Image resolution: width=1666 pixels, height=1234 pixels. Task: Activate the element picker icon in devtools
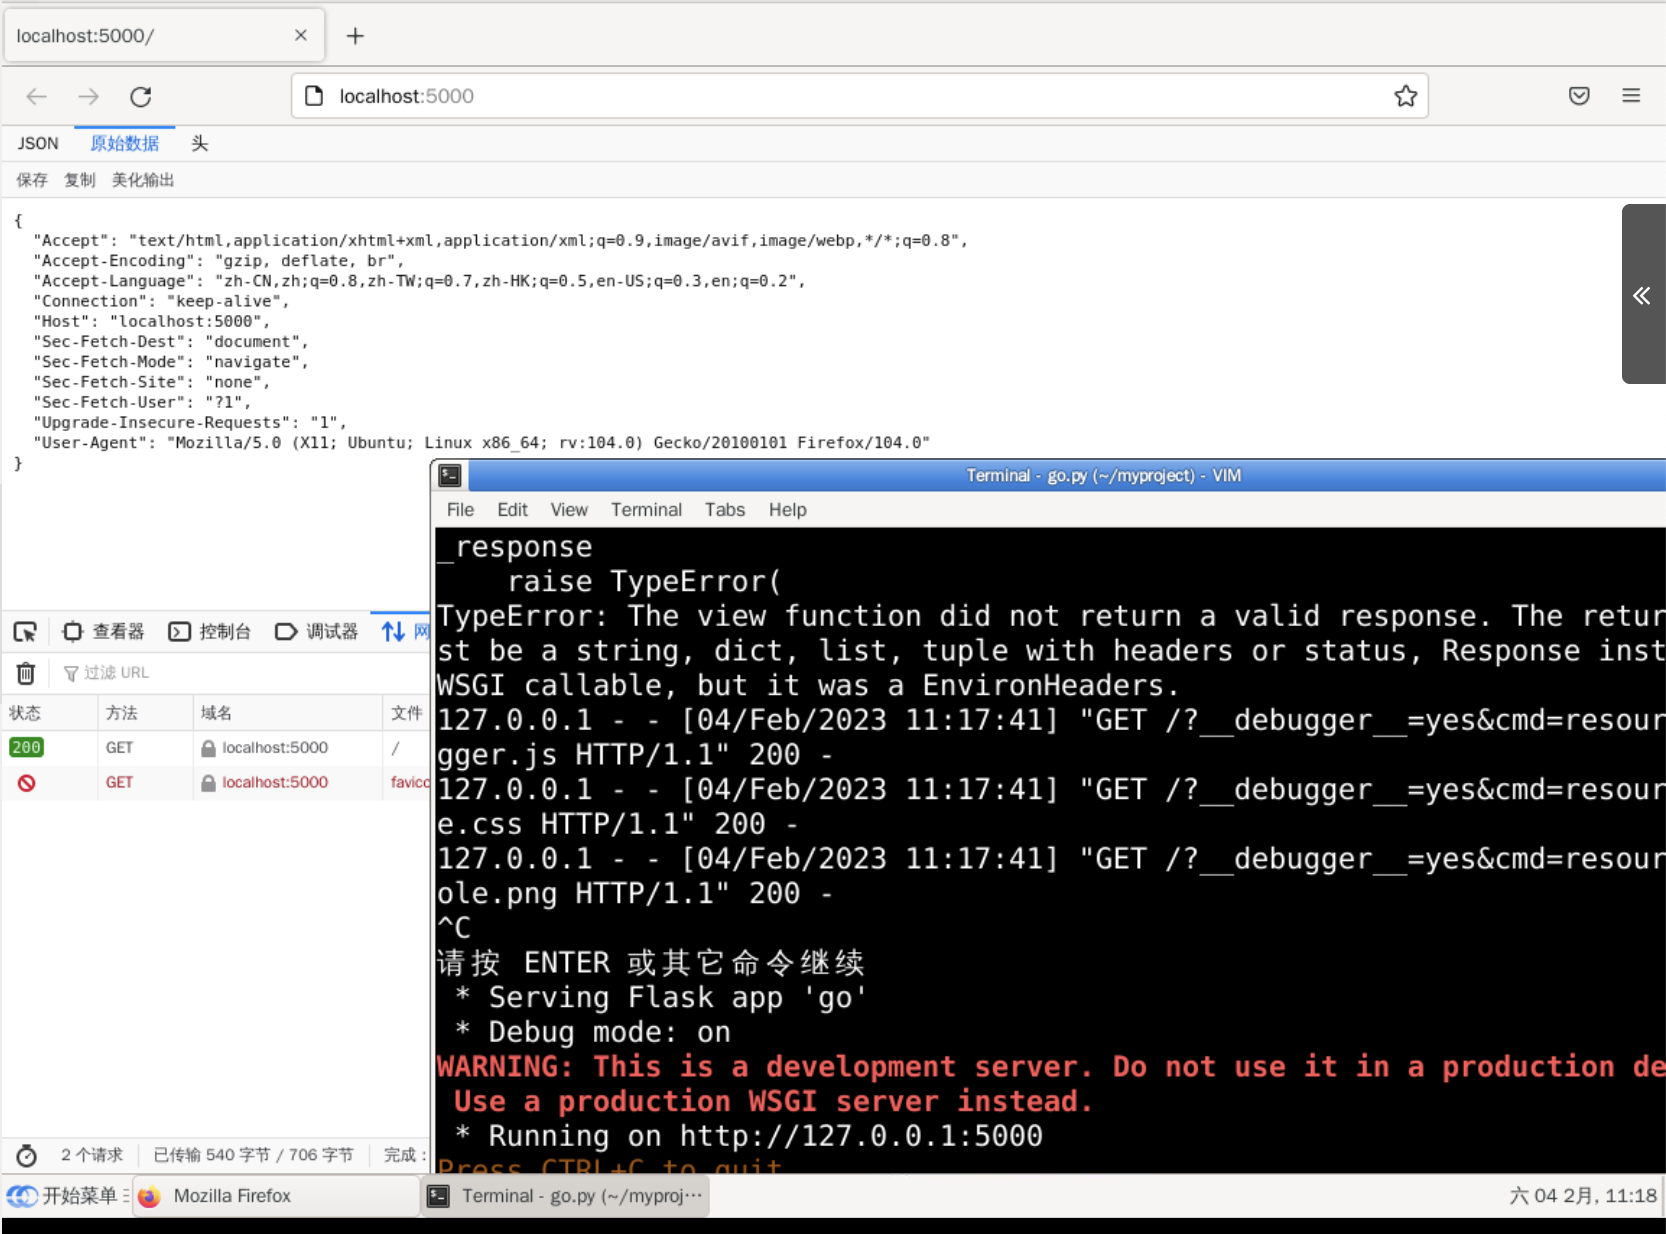tap(25, 632)
